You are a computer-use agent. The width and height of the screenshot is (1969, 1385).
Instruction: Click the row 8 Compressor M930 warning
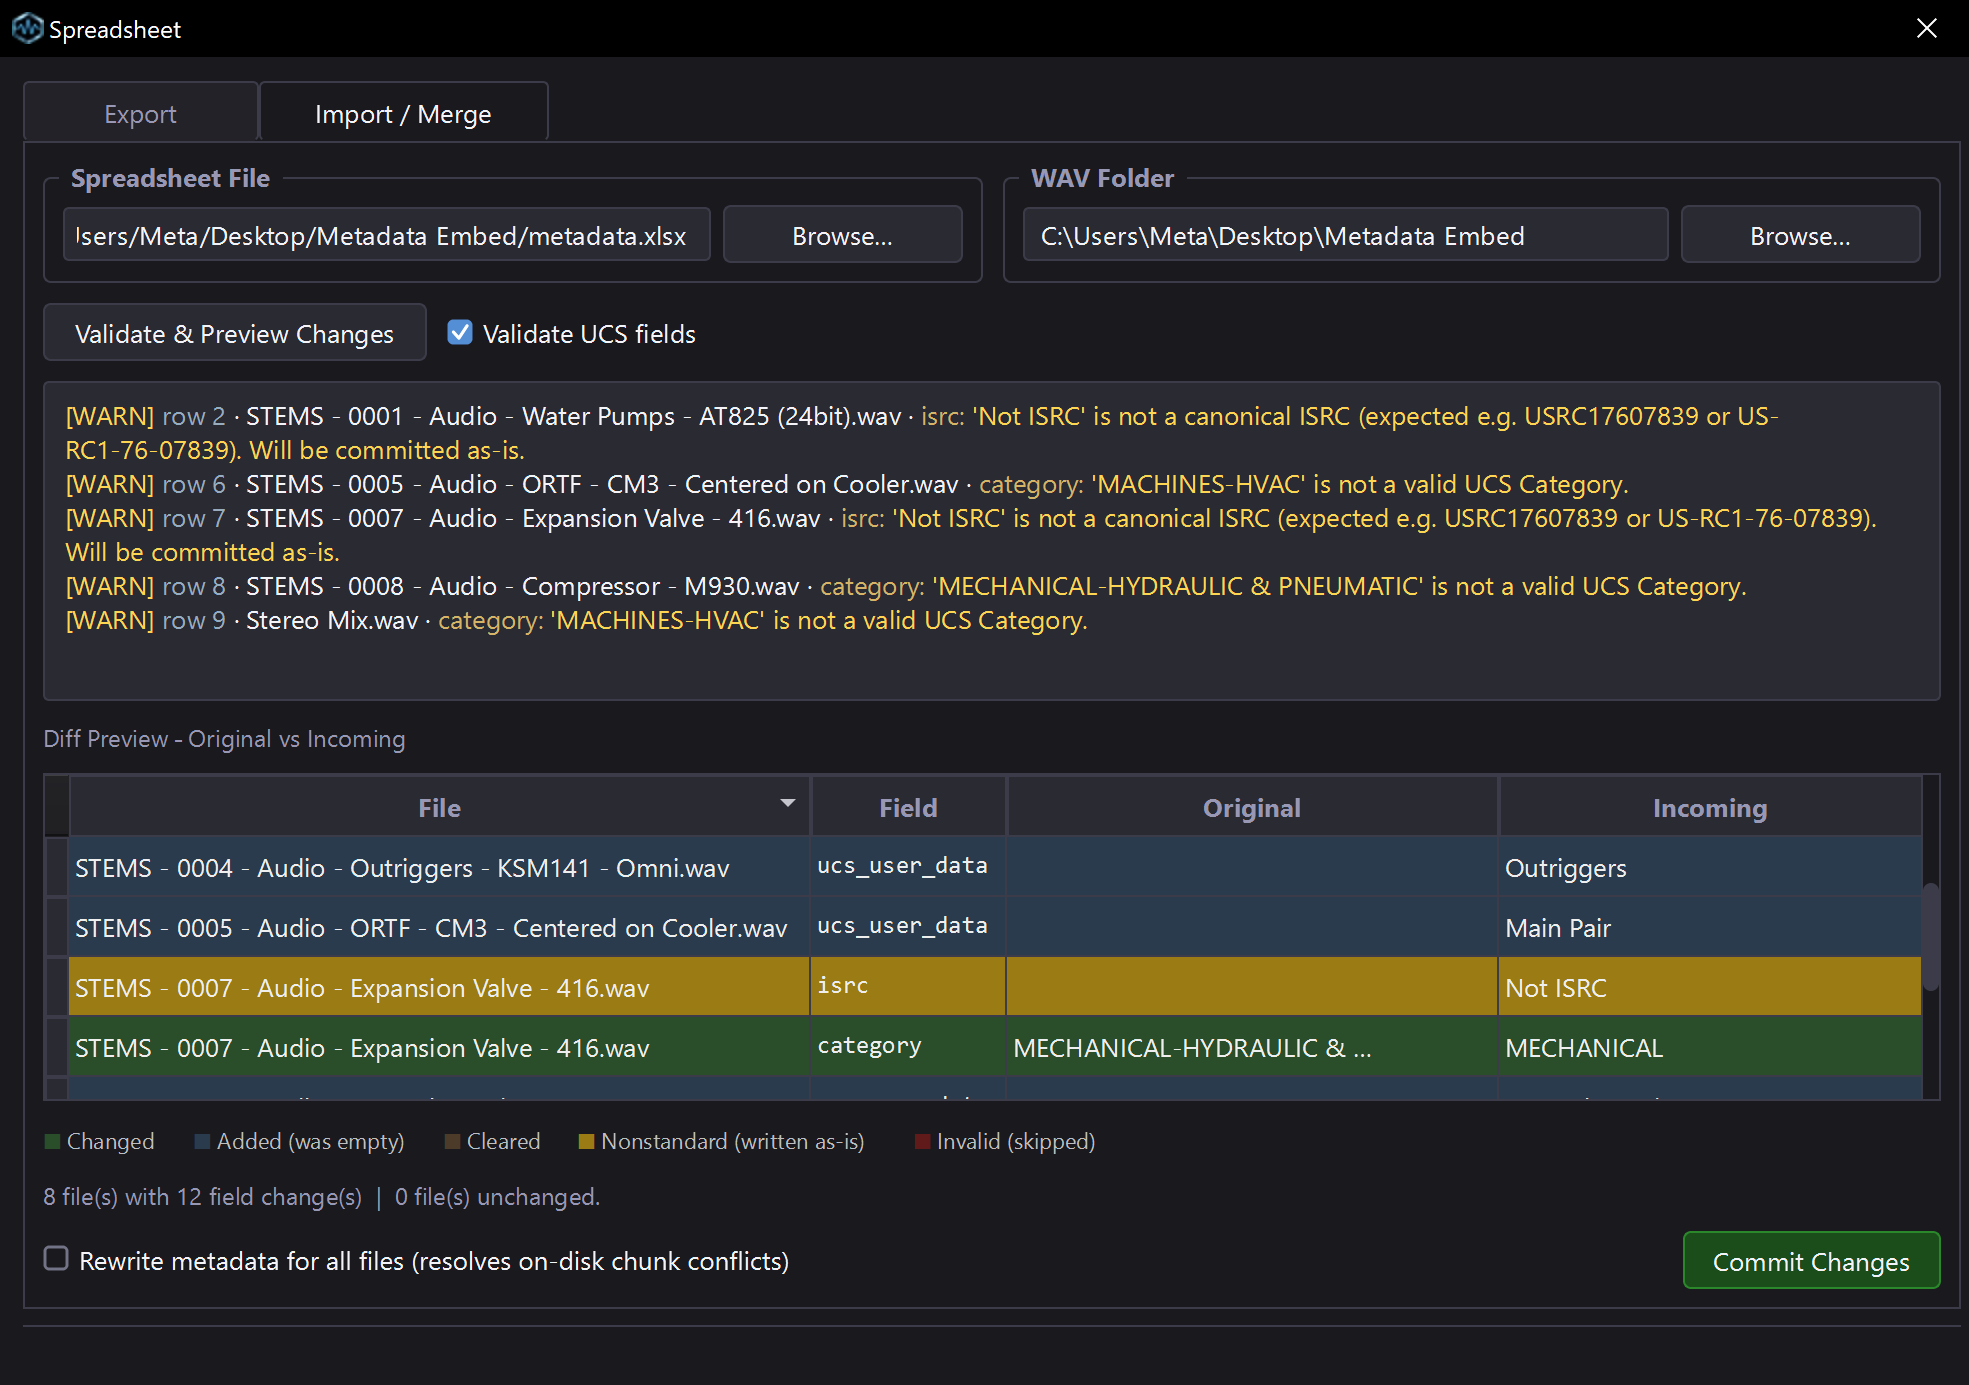pos(906,586)
